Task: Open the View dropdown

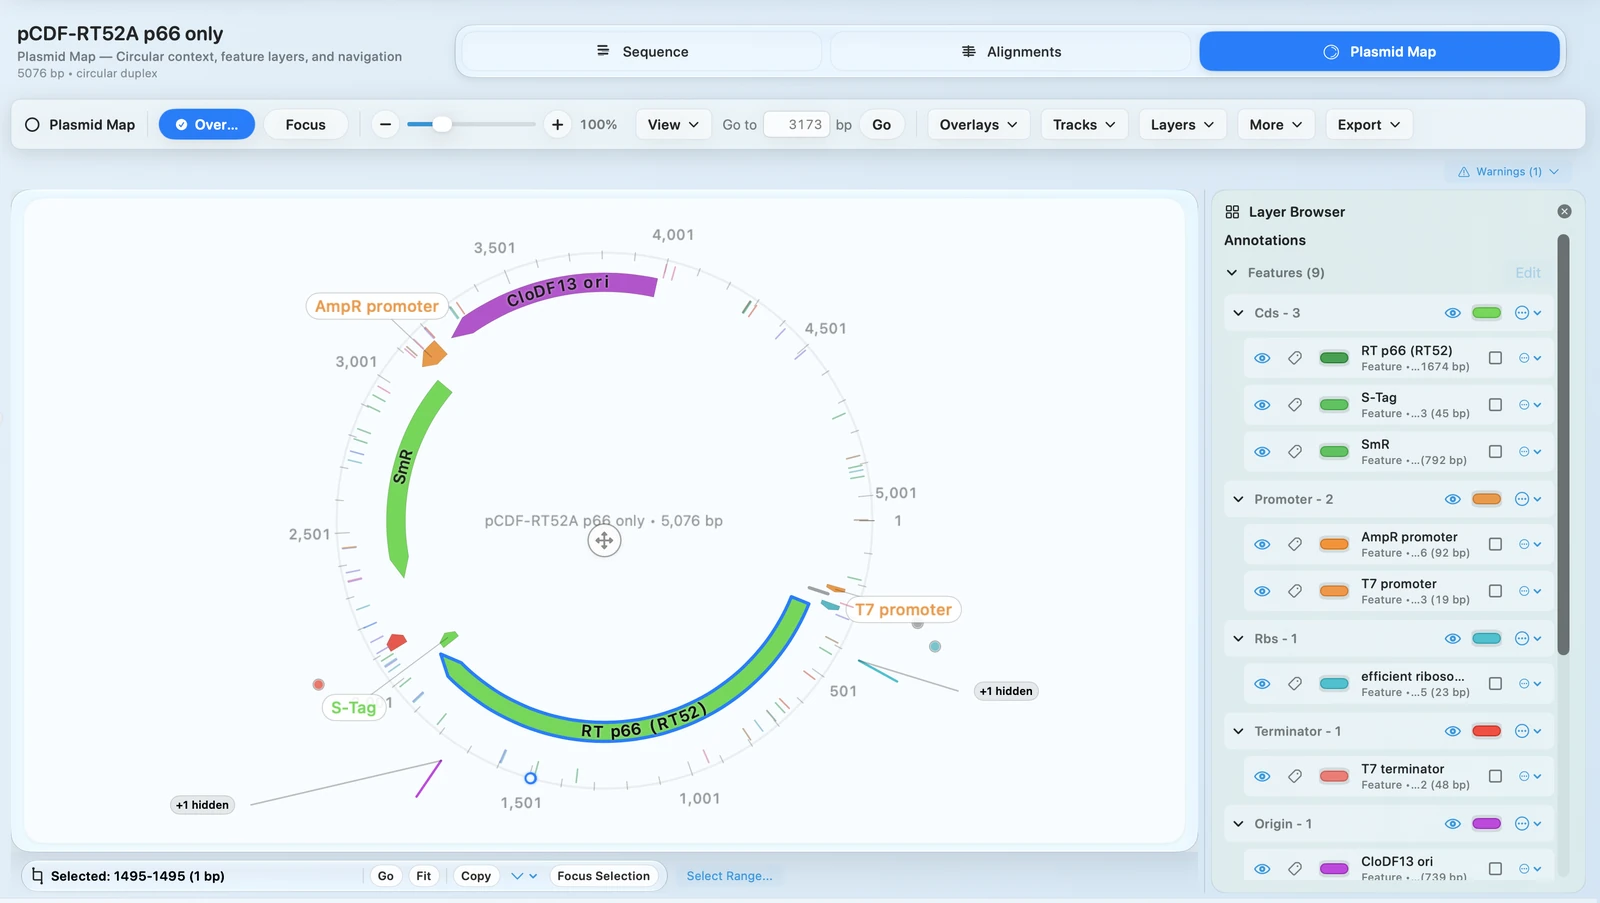Action: (673, 125)
